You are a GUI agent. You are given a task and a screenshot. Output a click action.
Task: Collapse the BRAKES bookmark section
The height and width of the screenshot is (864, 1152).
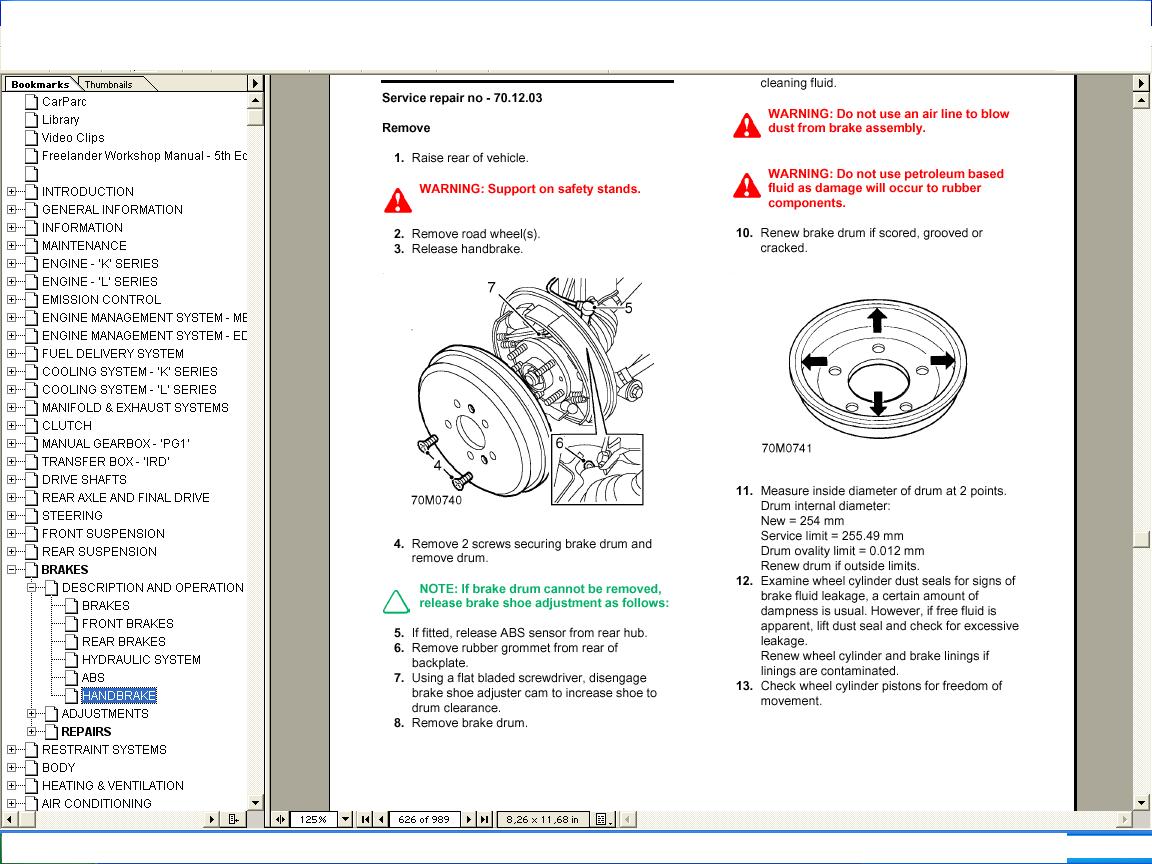click(12, 570)
